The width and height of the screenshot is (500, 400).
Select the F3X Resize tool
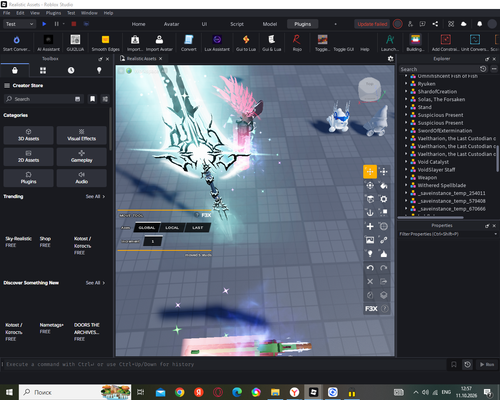[x=384, y=172]
